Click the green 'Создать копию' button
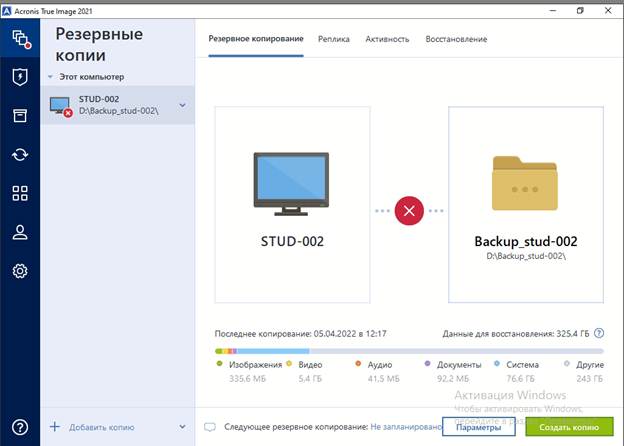This screenshot has width=624, height=446. point(569,427)
